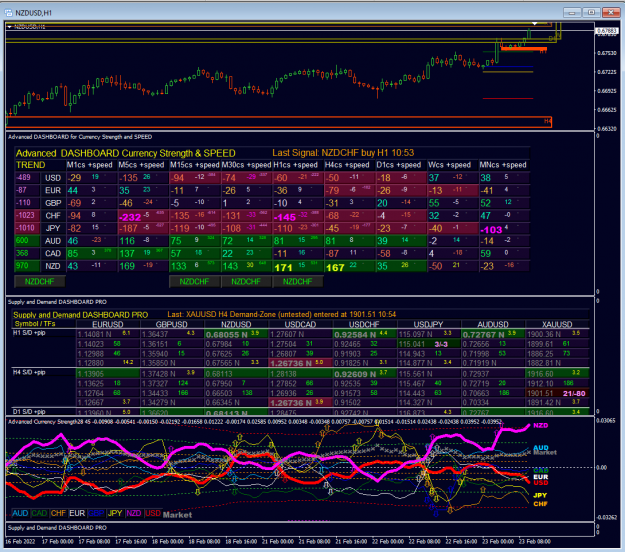
Task: Click the Last XAUUSD H4 Demand-Zone message
Action: click(x=281, y=314)
